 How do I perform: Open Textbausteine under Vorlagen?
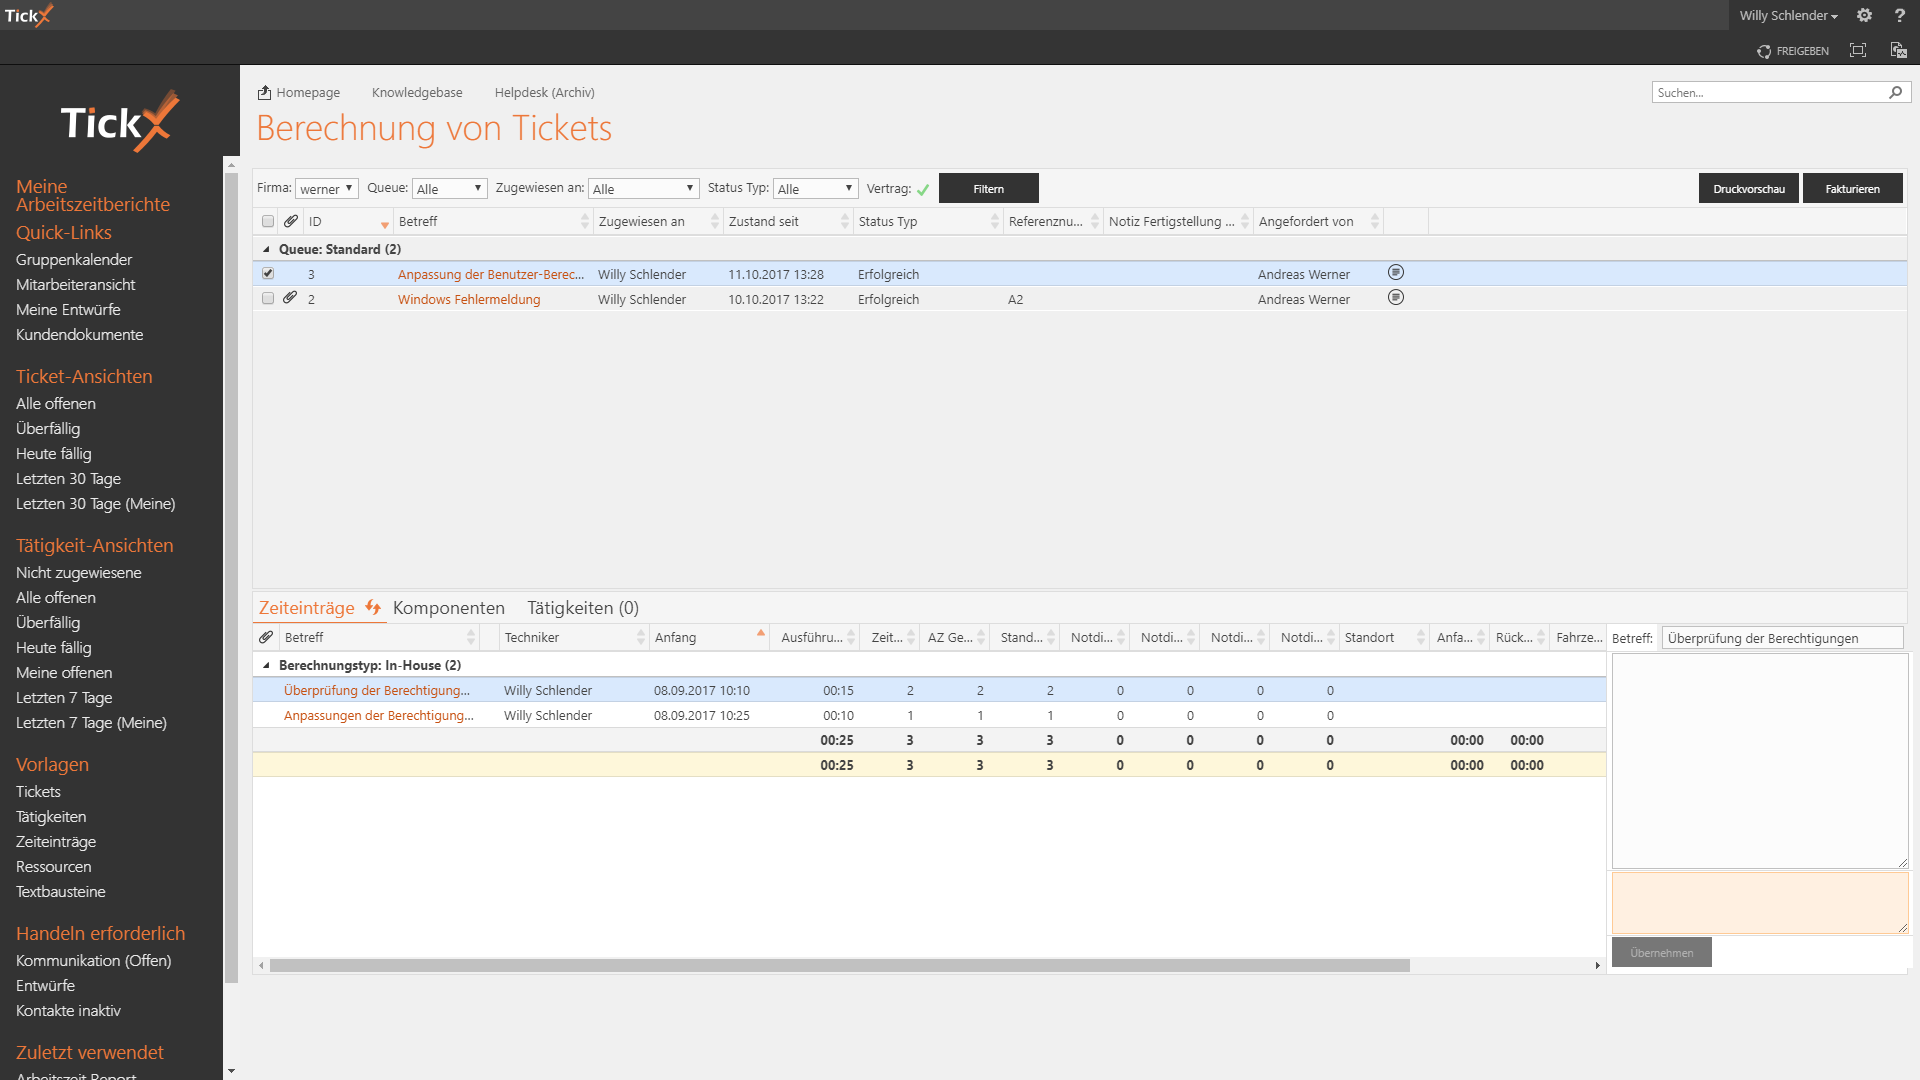61,891
